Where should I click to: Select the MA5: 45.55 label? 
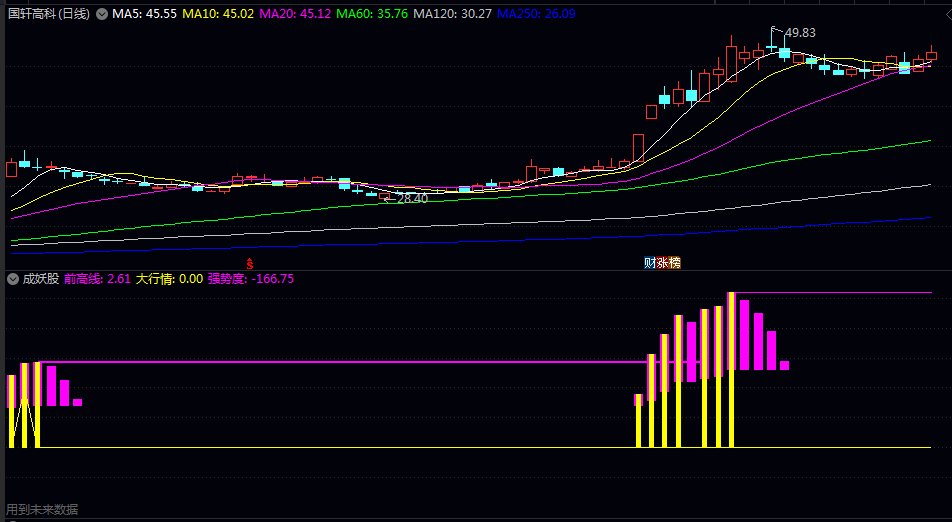144,13
